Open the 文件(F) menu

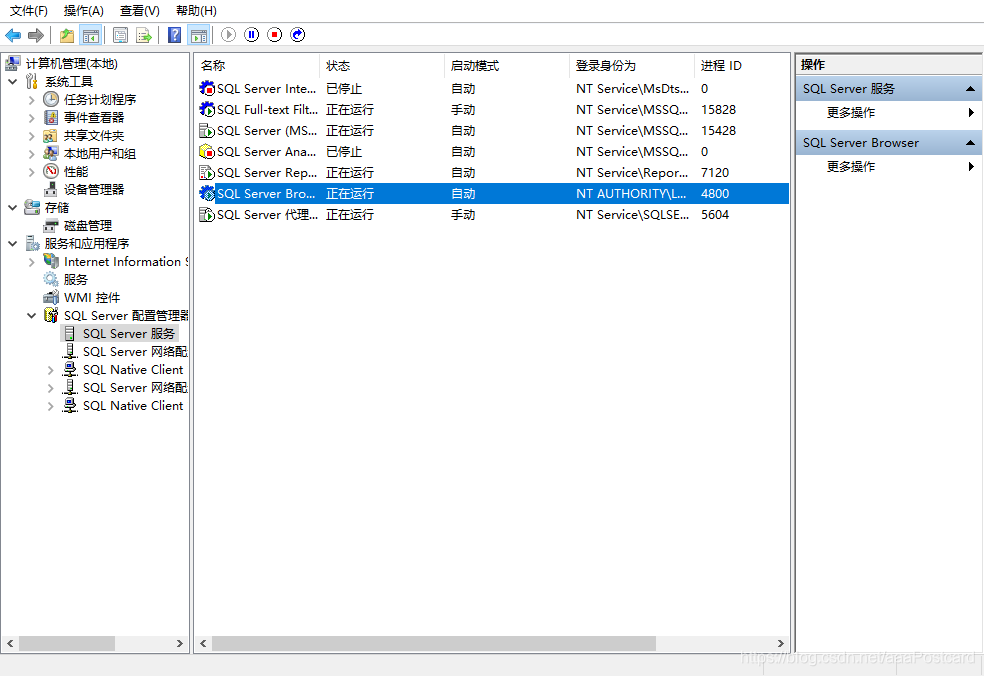tap(28, 11)
